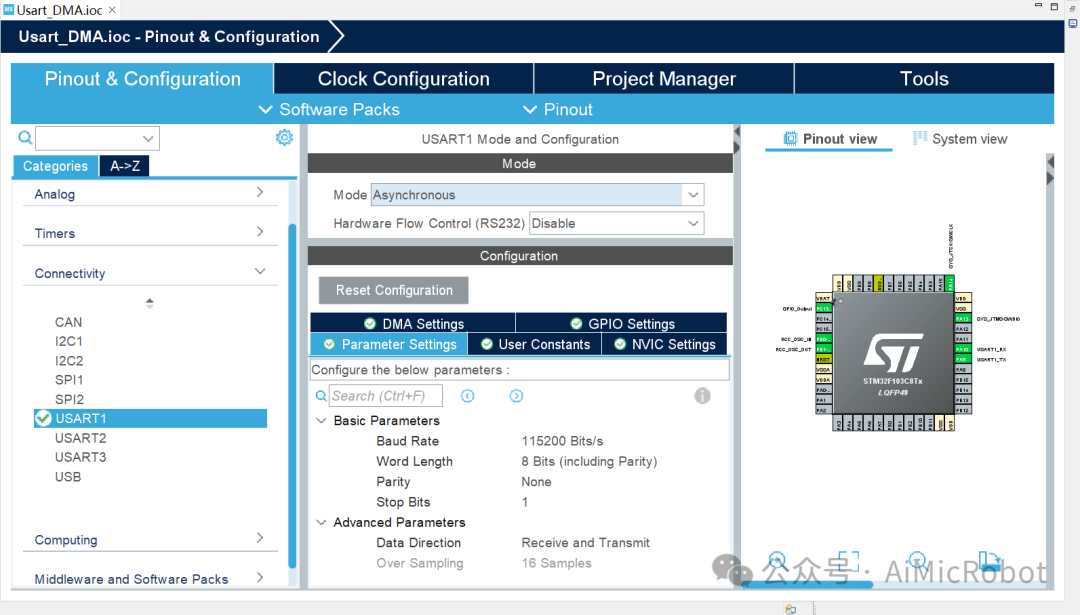
Task: Open NVIC Settings tab
Action: click(665, 344)
